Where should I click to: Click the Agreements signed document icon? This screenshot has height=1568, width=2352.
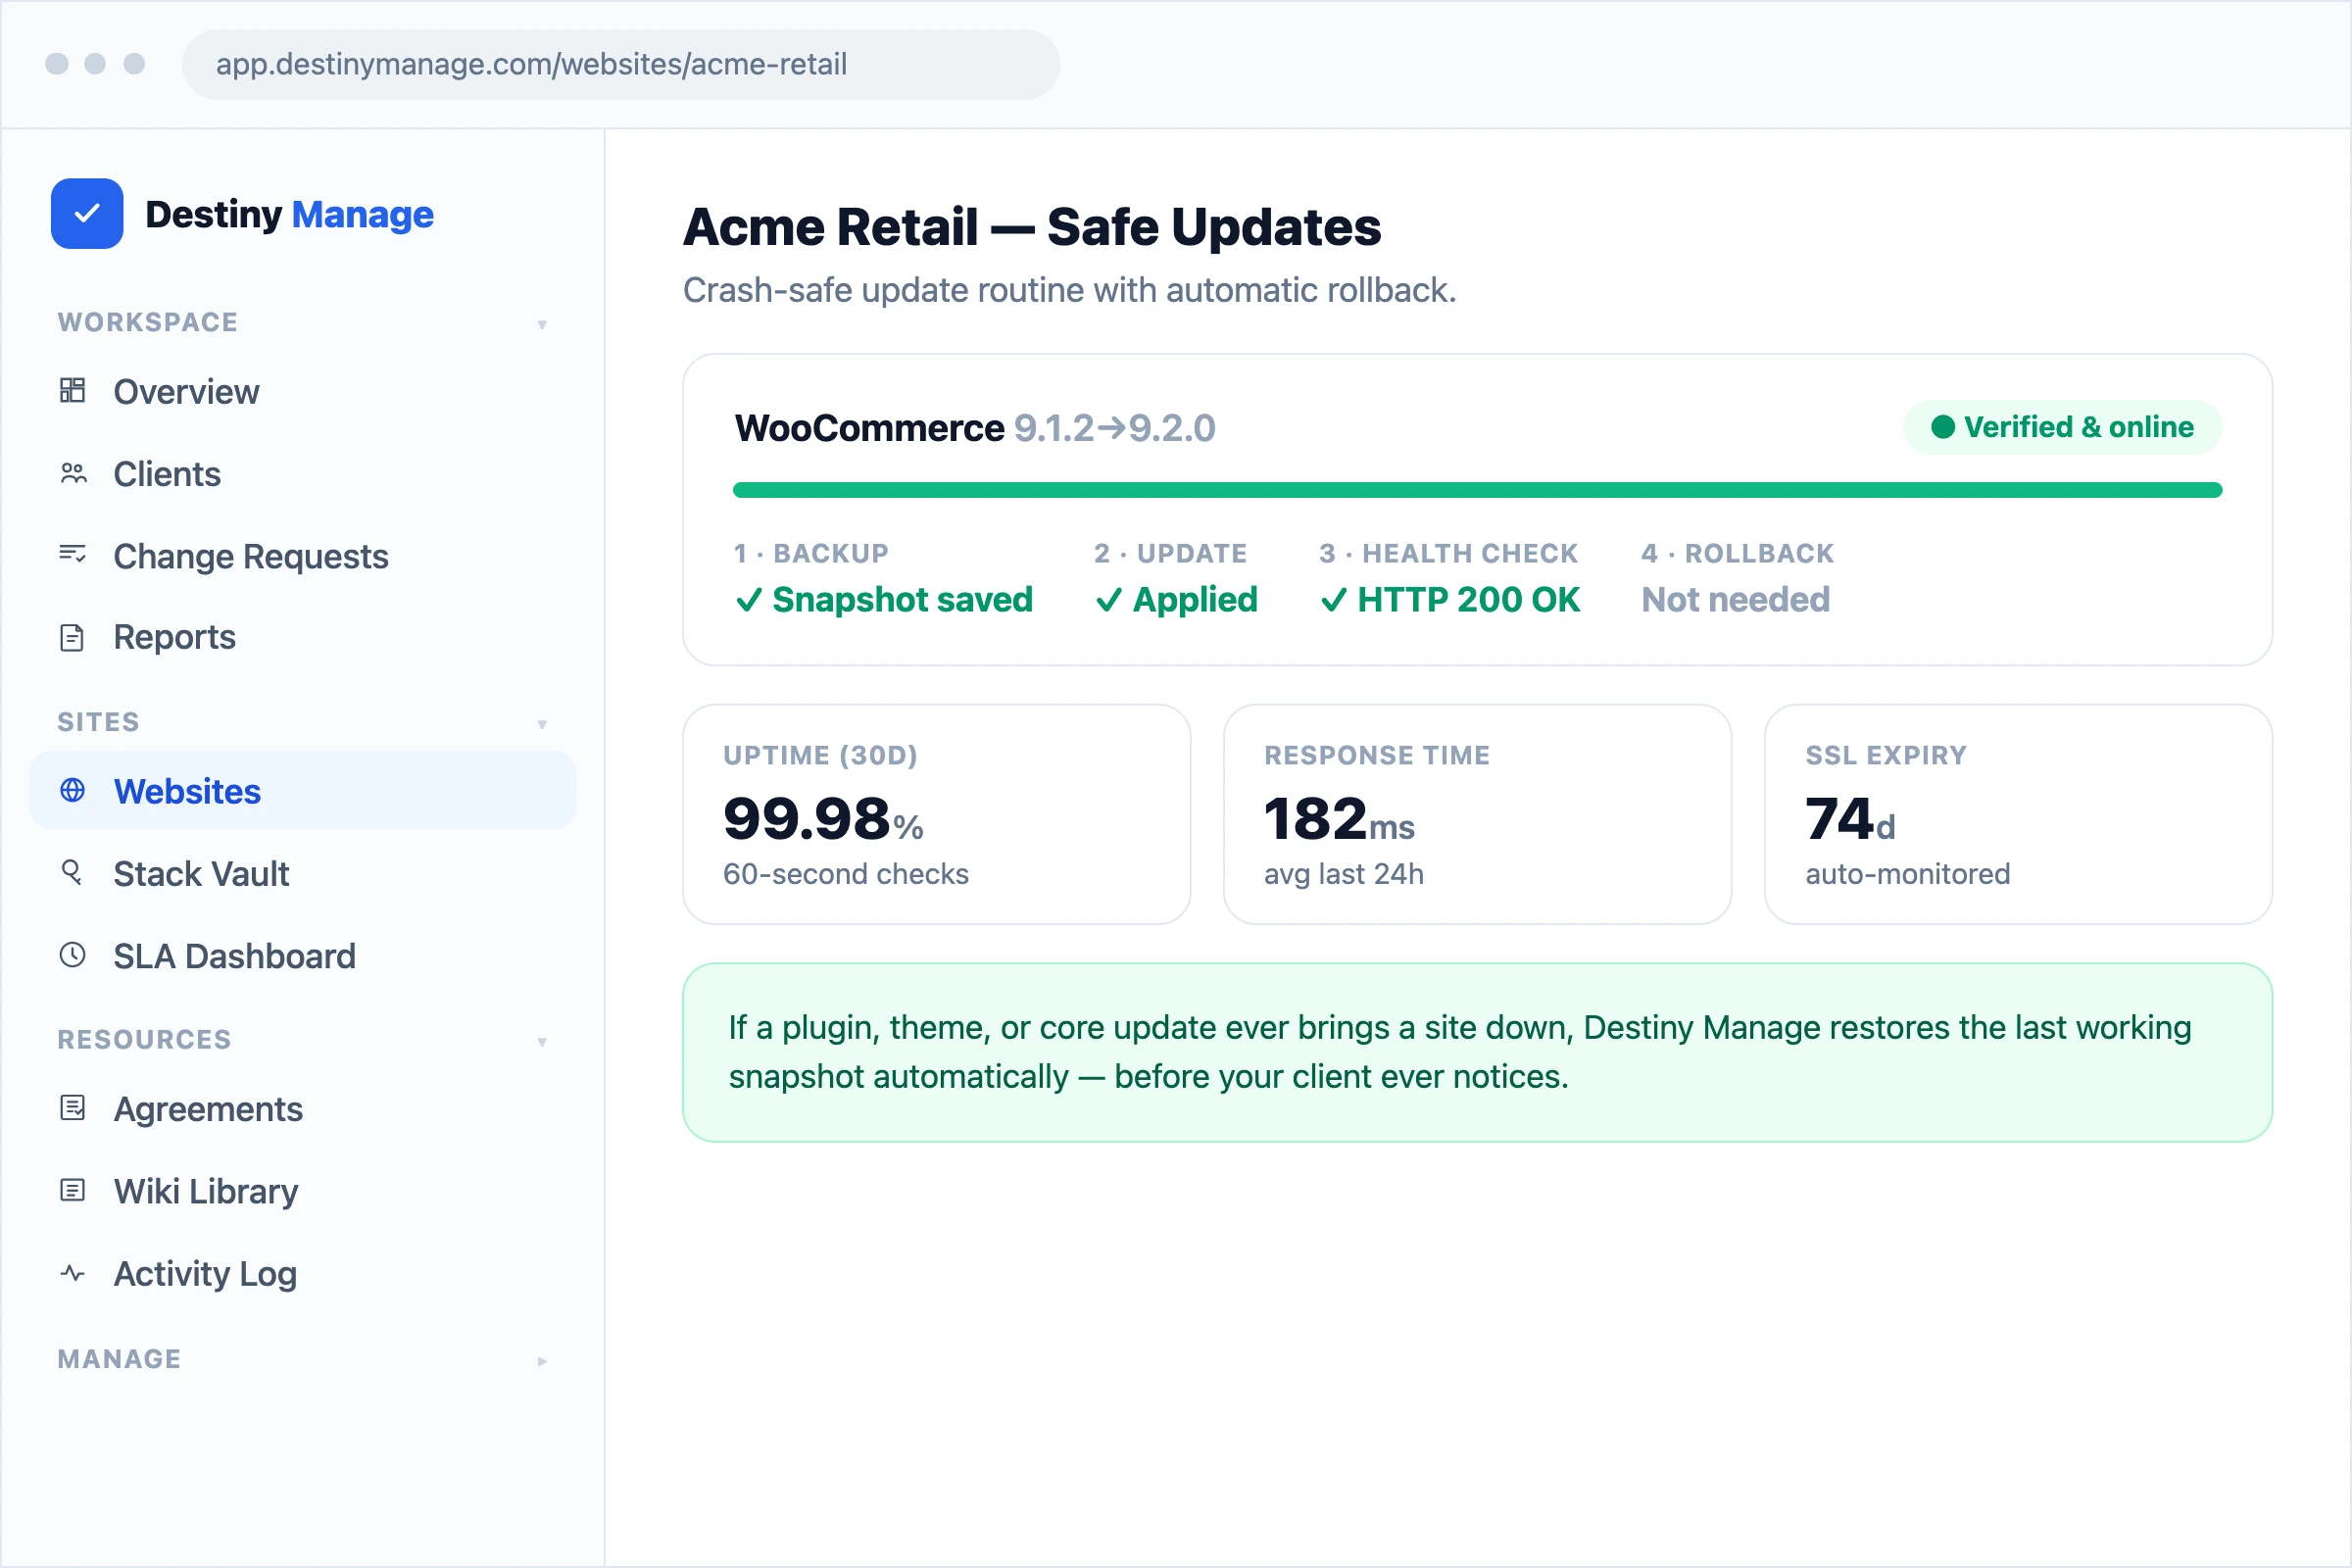(73, 1108)
